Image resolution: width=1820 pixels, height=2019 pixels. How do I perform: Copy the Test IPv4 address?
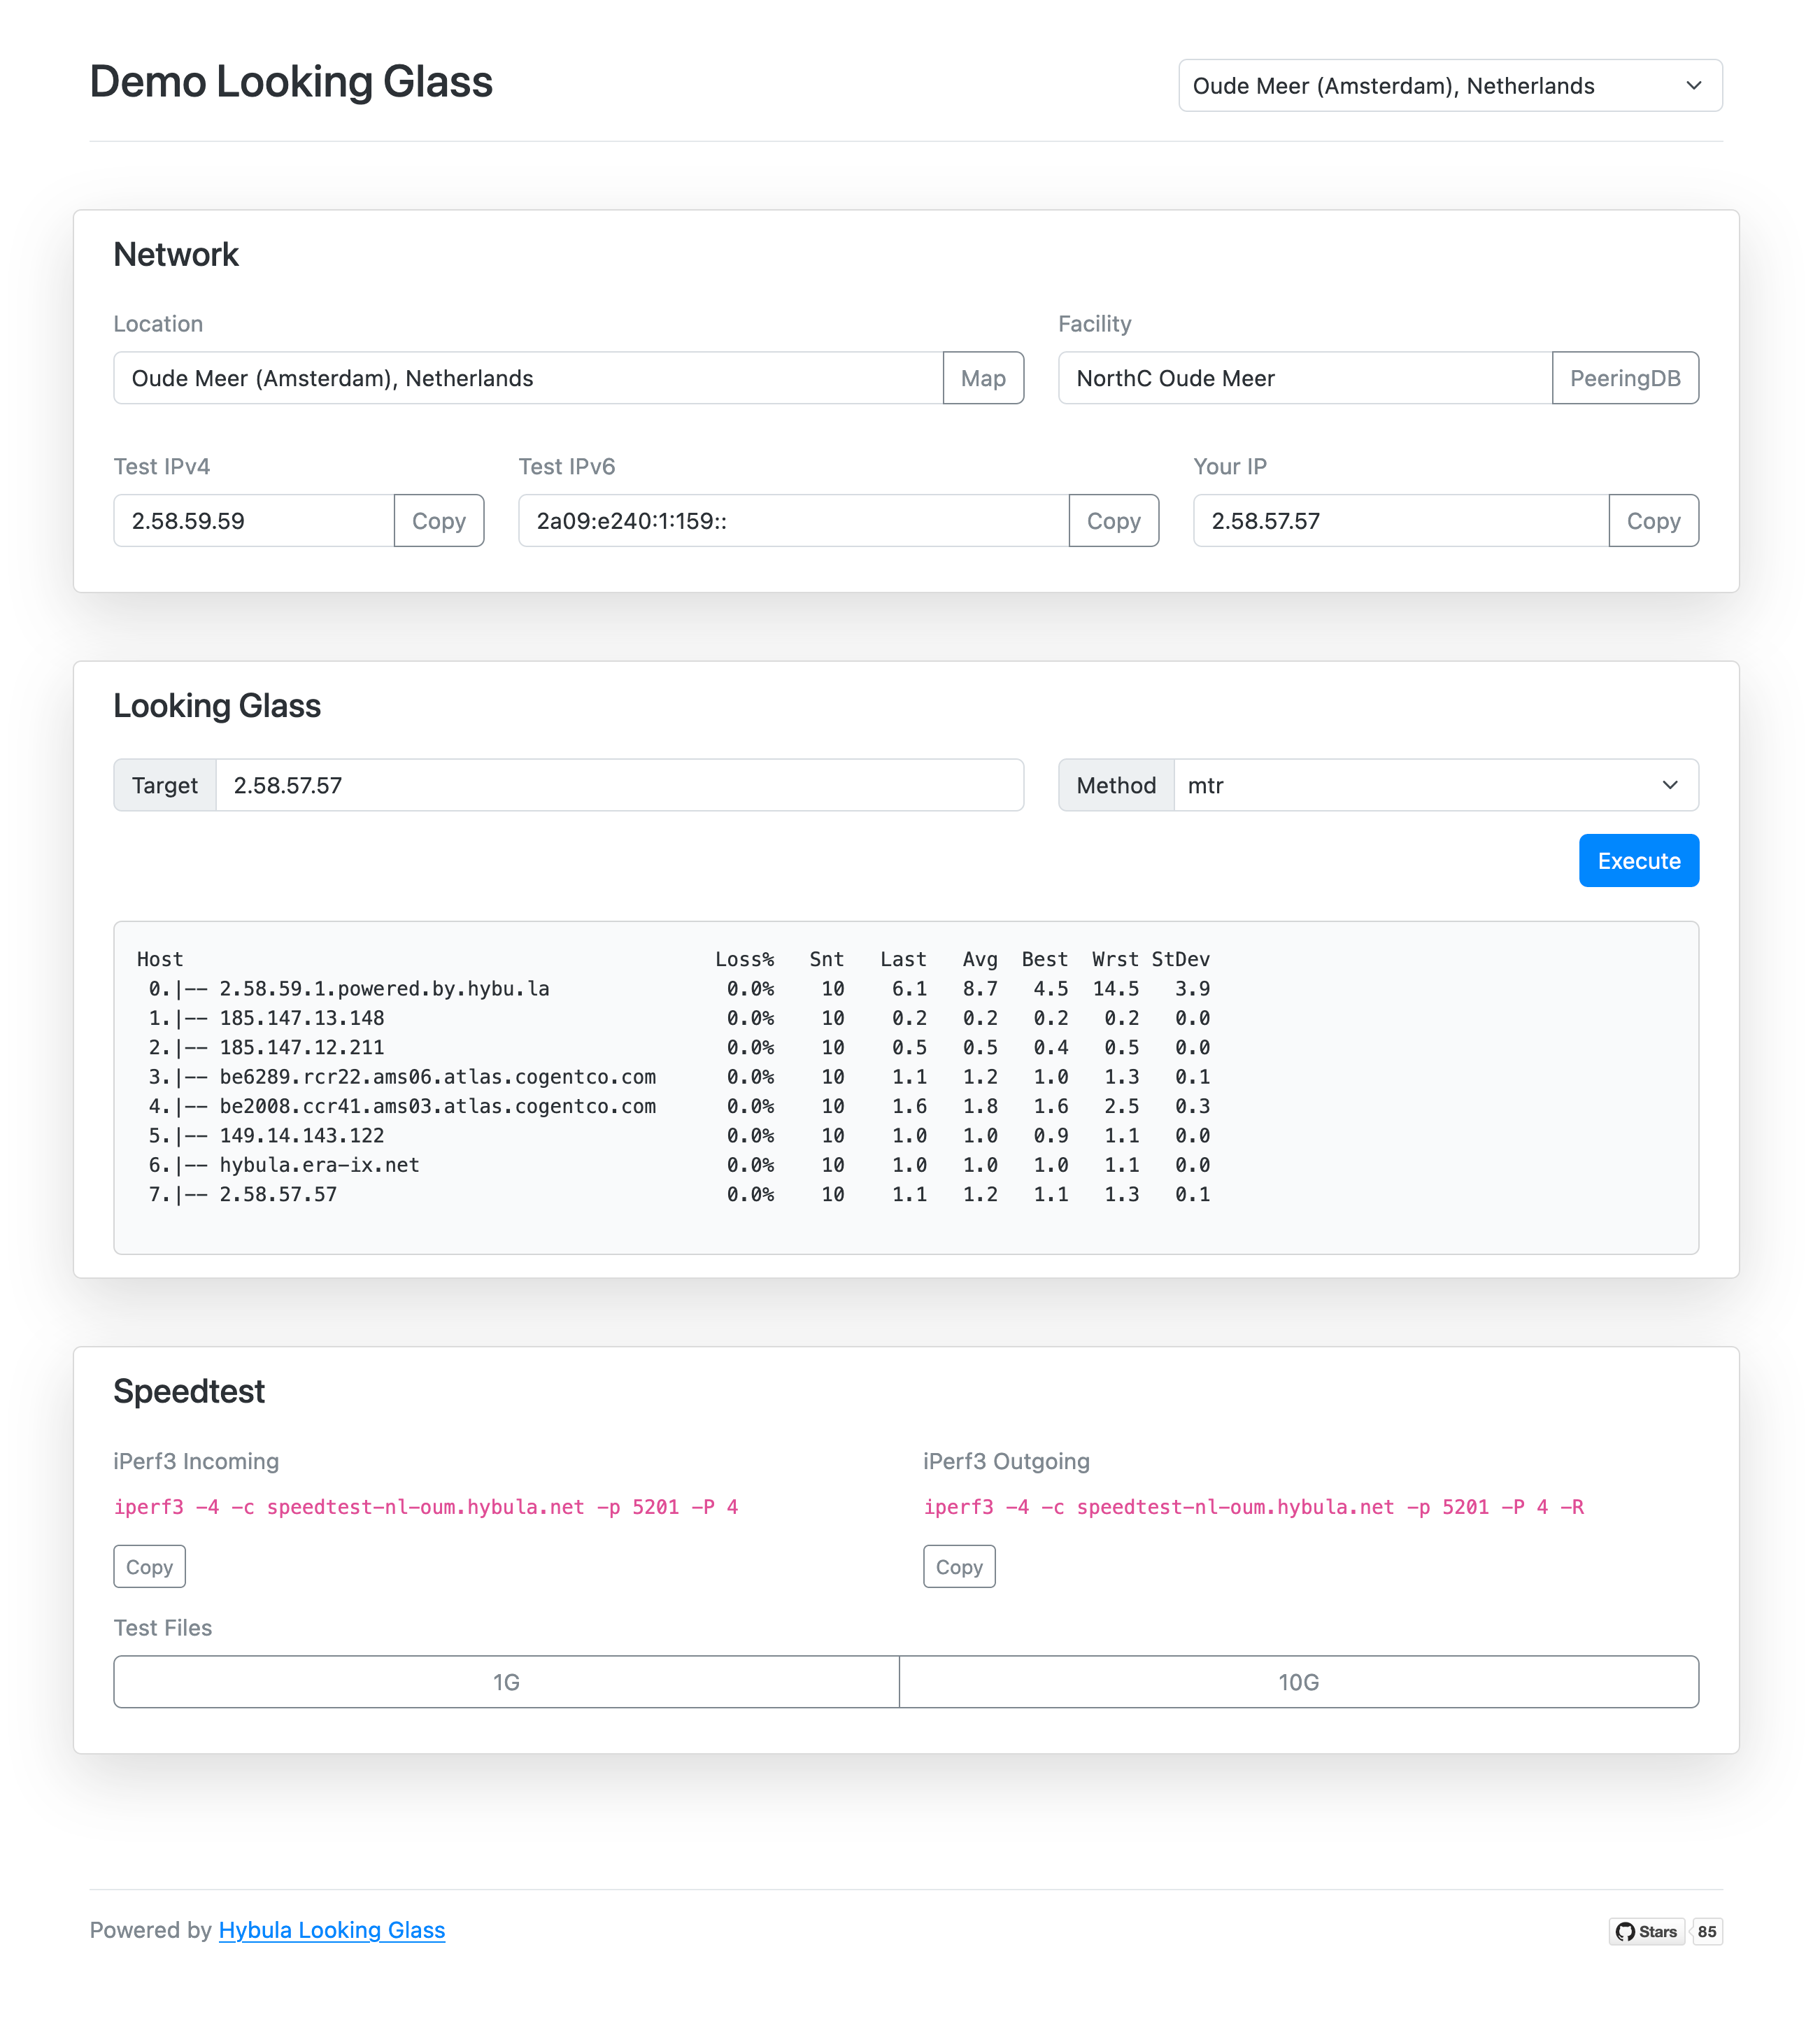(x=438, y=521)
